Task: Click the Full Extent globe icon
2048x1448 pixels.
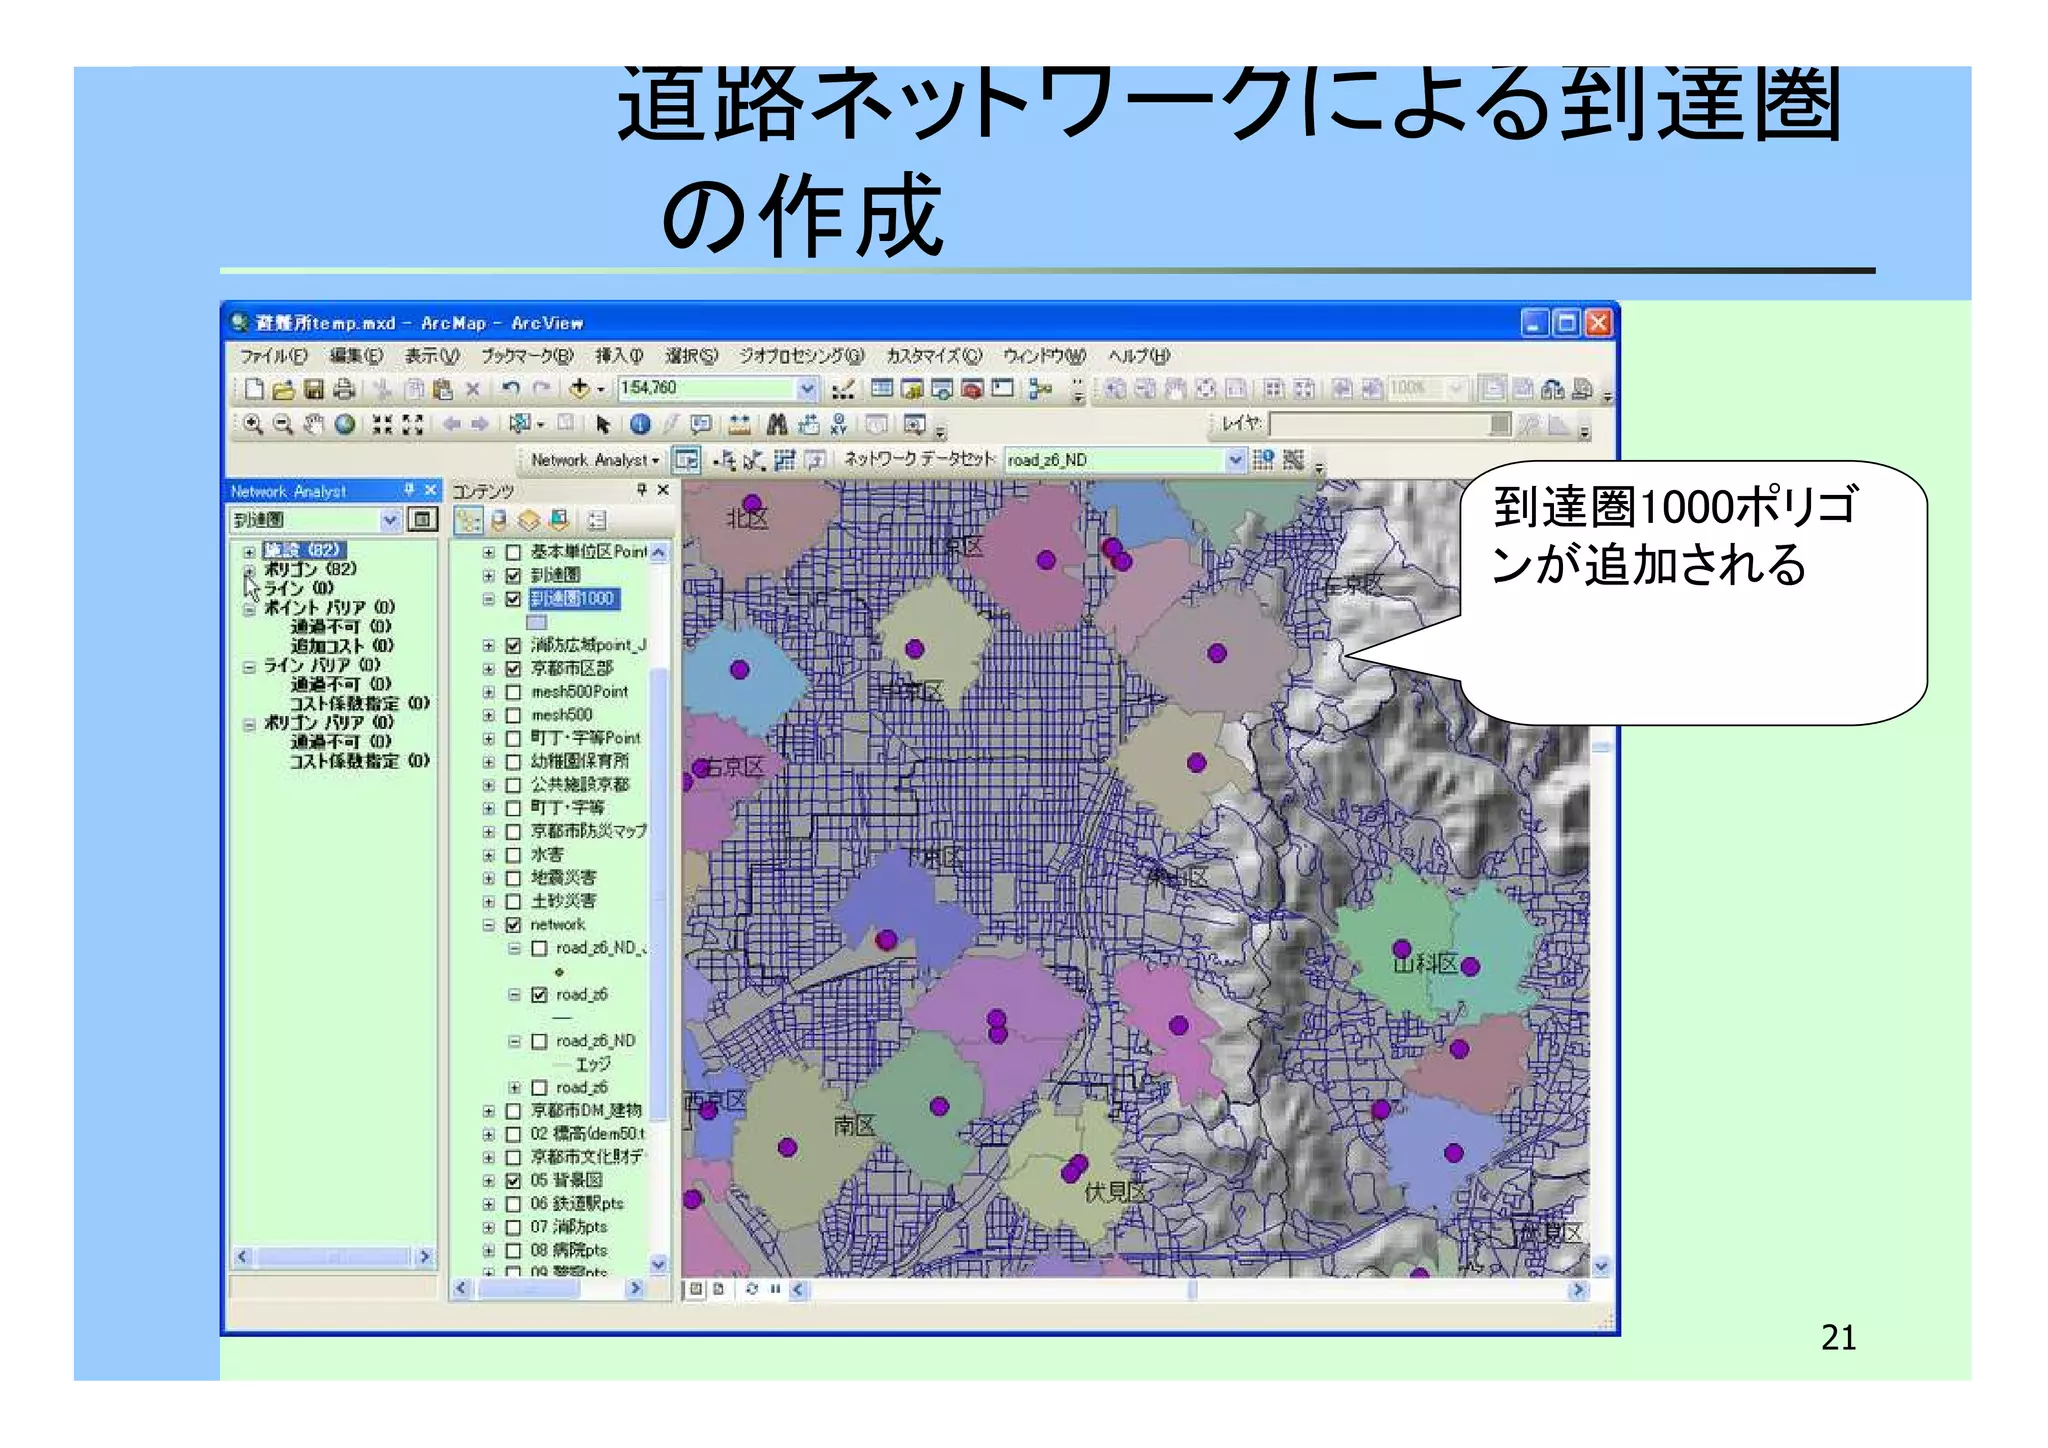Action: [x=345, y=425]
